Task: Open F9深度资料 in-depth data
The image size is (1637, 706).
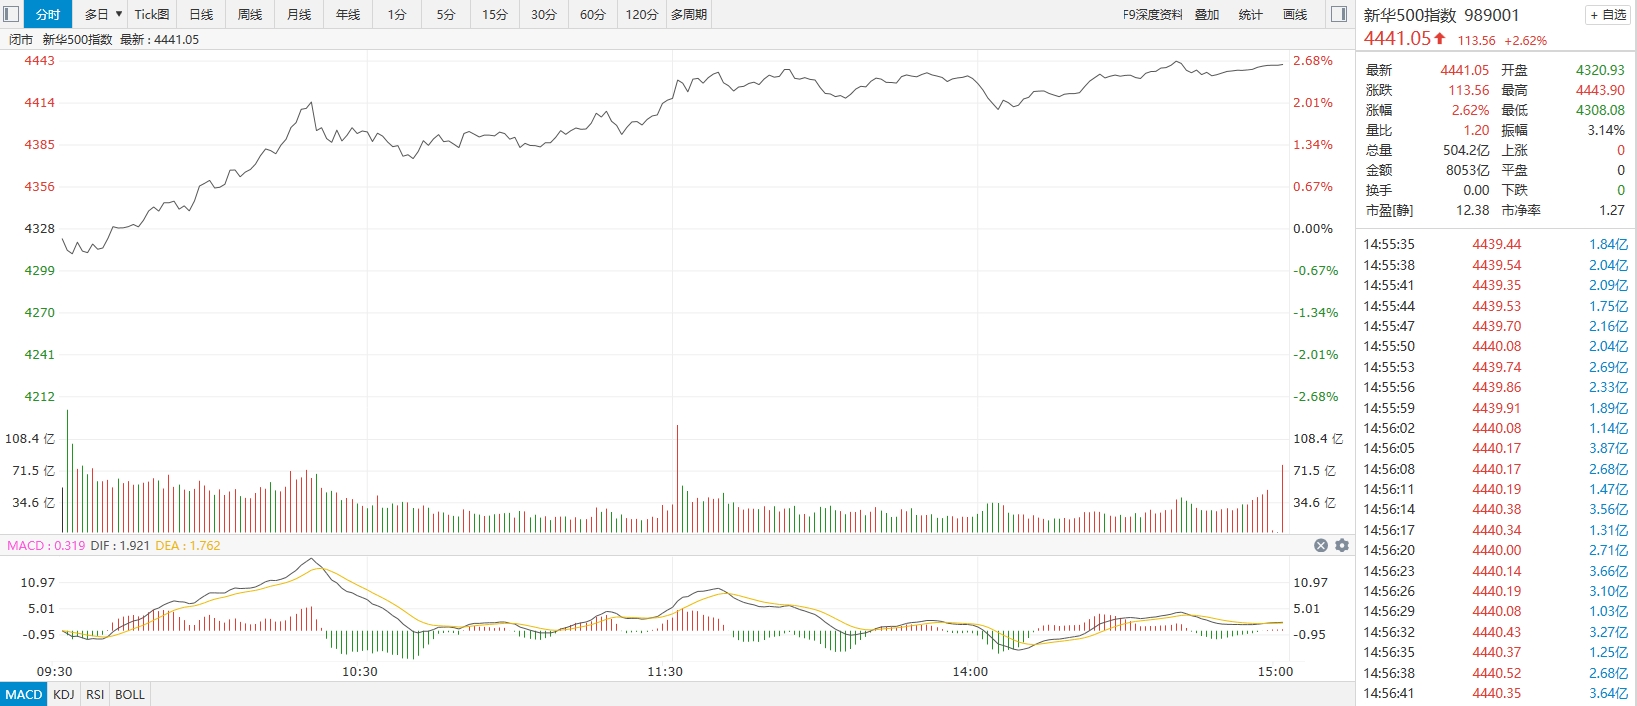Action: (1152, 14)
